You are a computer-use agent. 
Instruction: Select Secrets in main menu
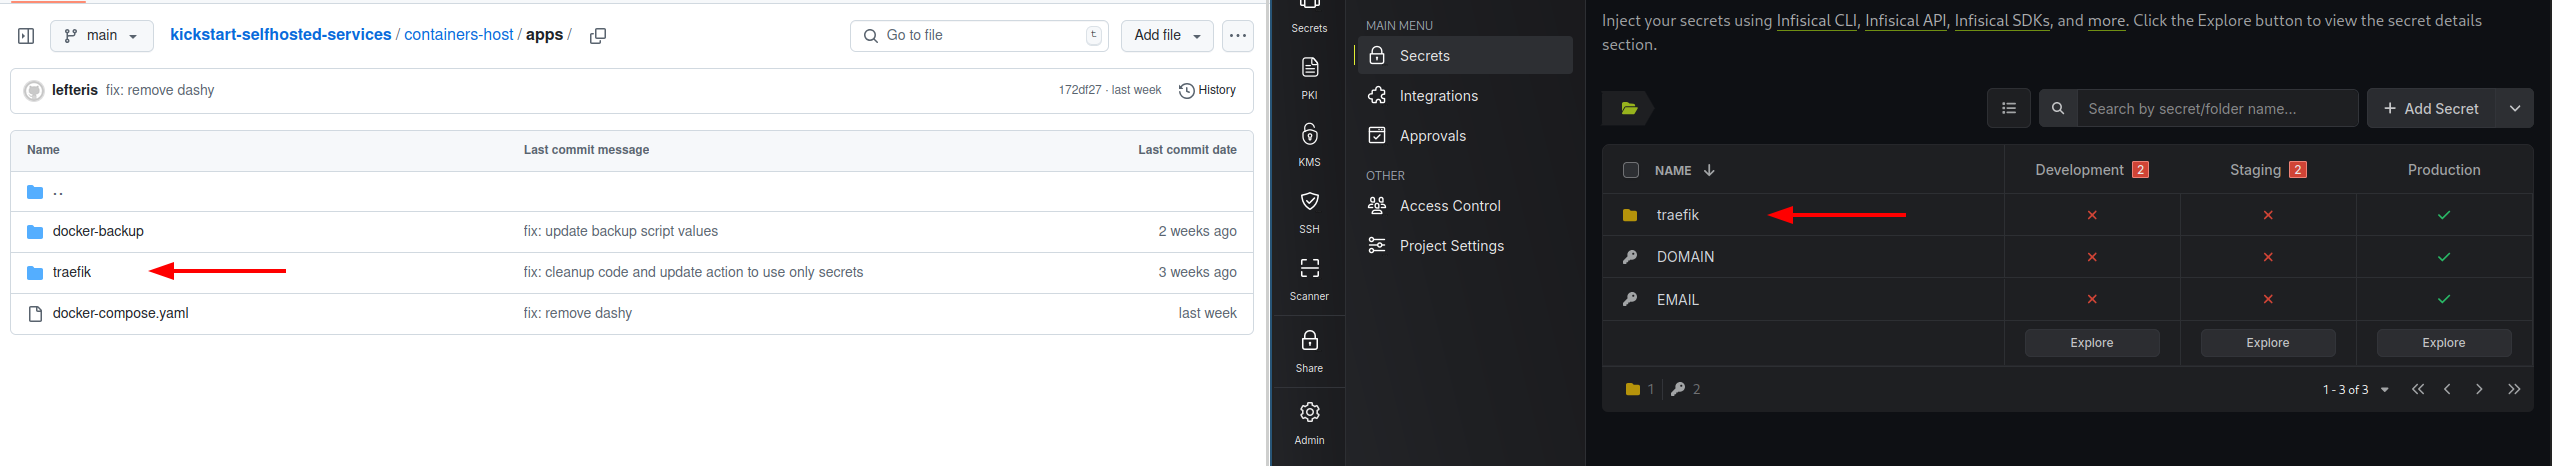point(1465,56)
